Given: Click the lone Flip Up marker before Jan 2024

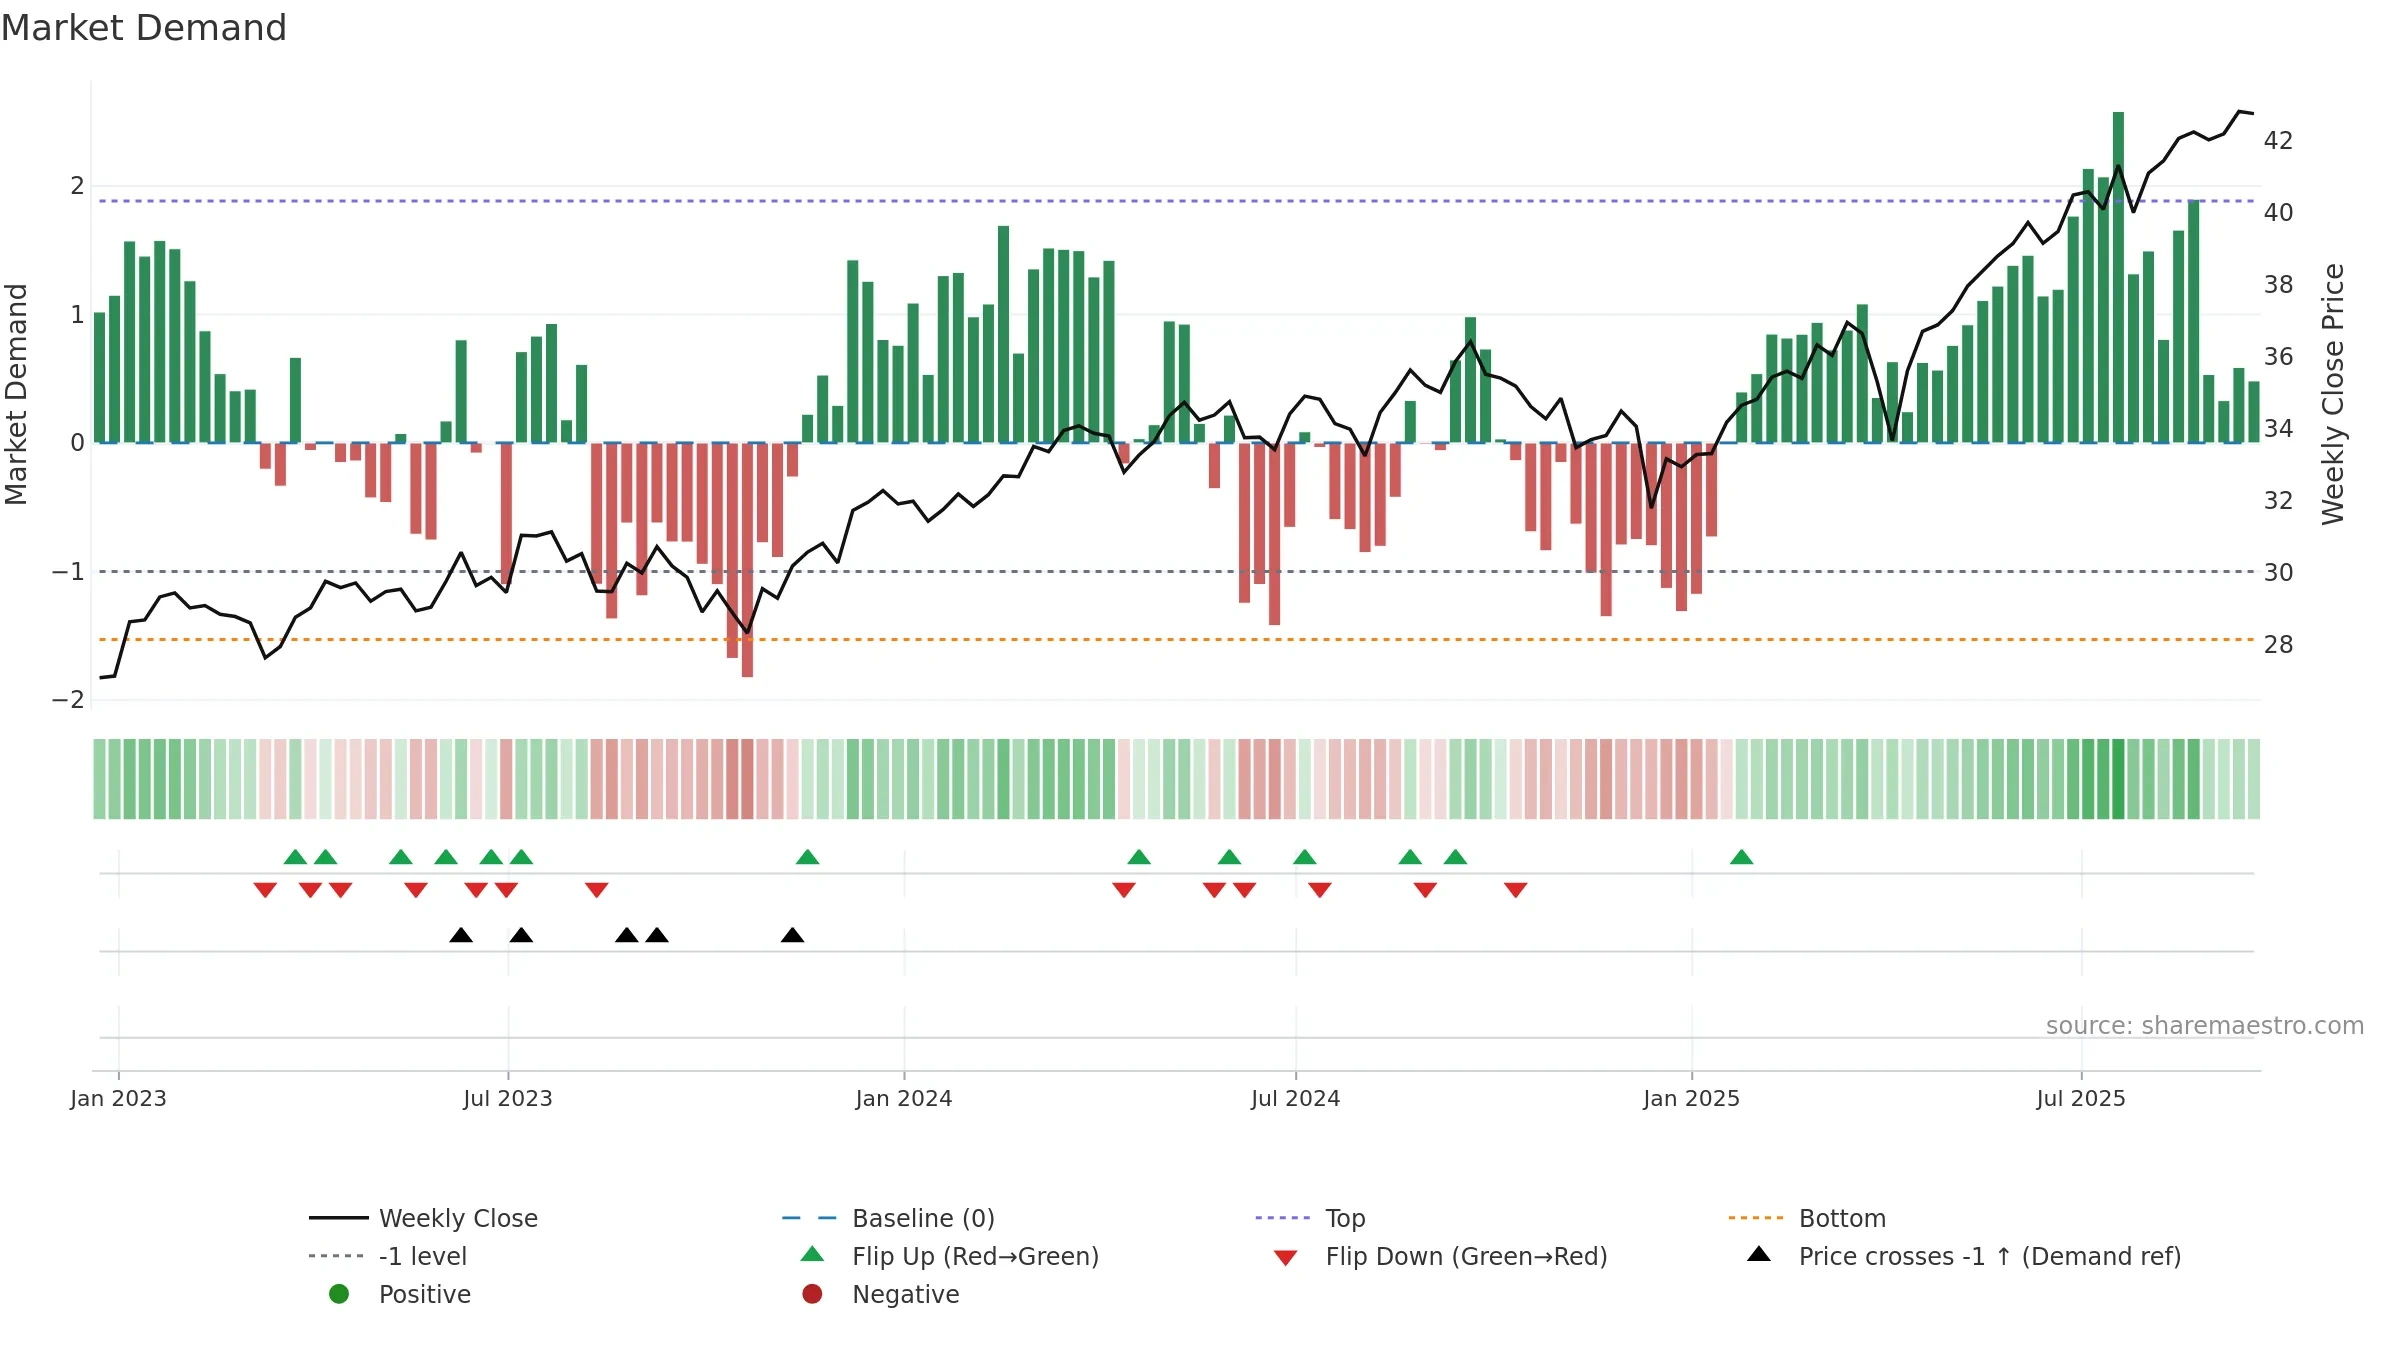Looking at the screenshot, I should click(x=807, y=857).
